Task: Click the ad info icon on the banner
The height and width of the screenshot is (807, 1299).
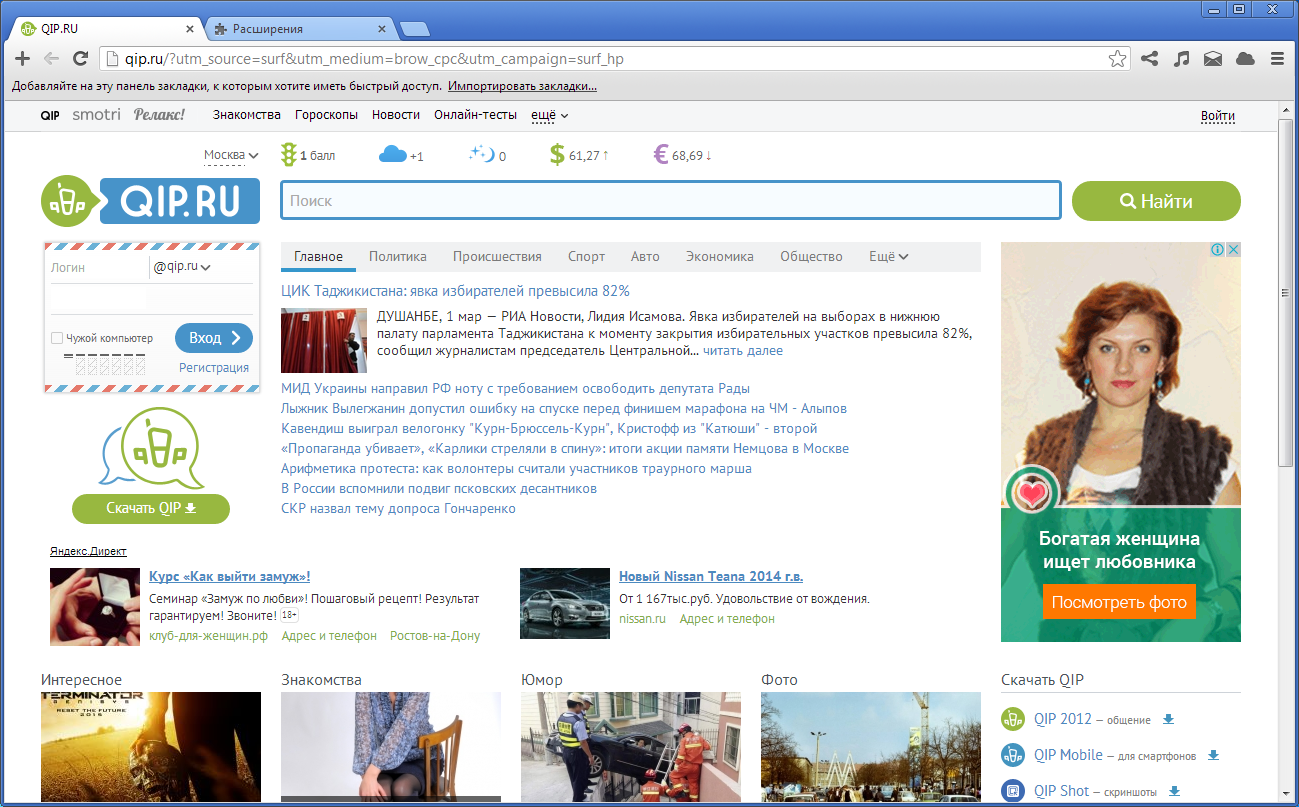Action: 1217,250
